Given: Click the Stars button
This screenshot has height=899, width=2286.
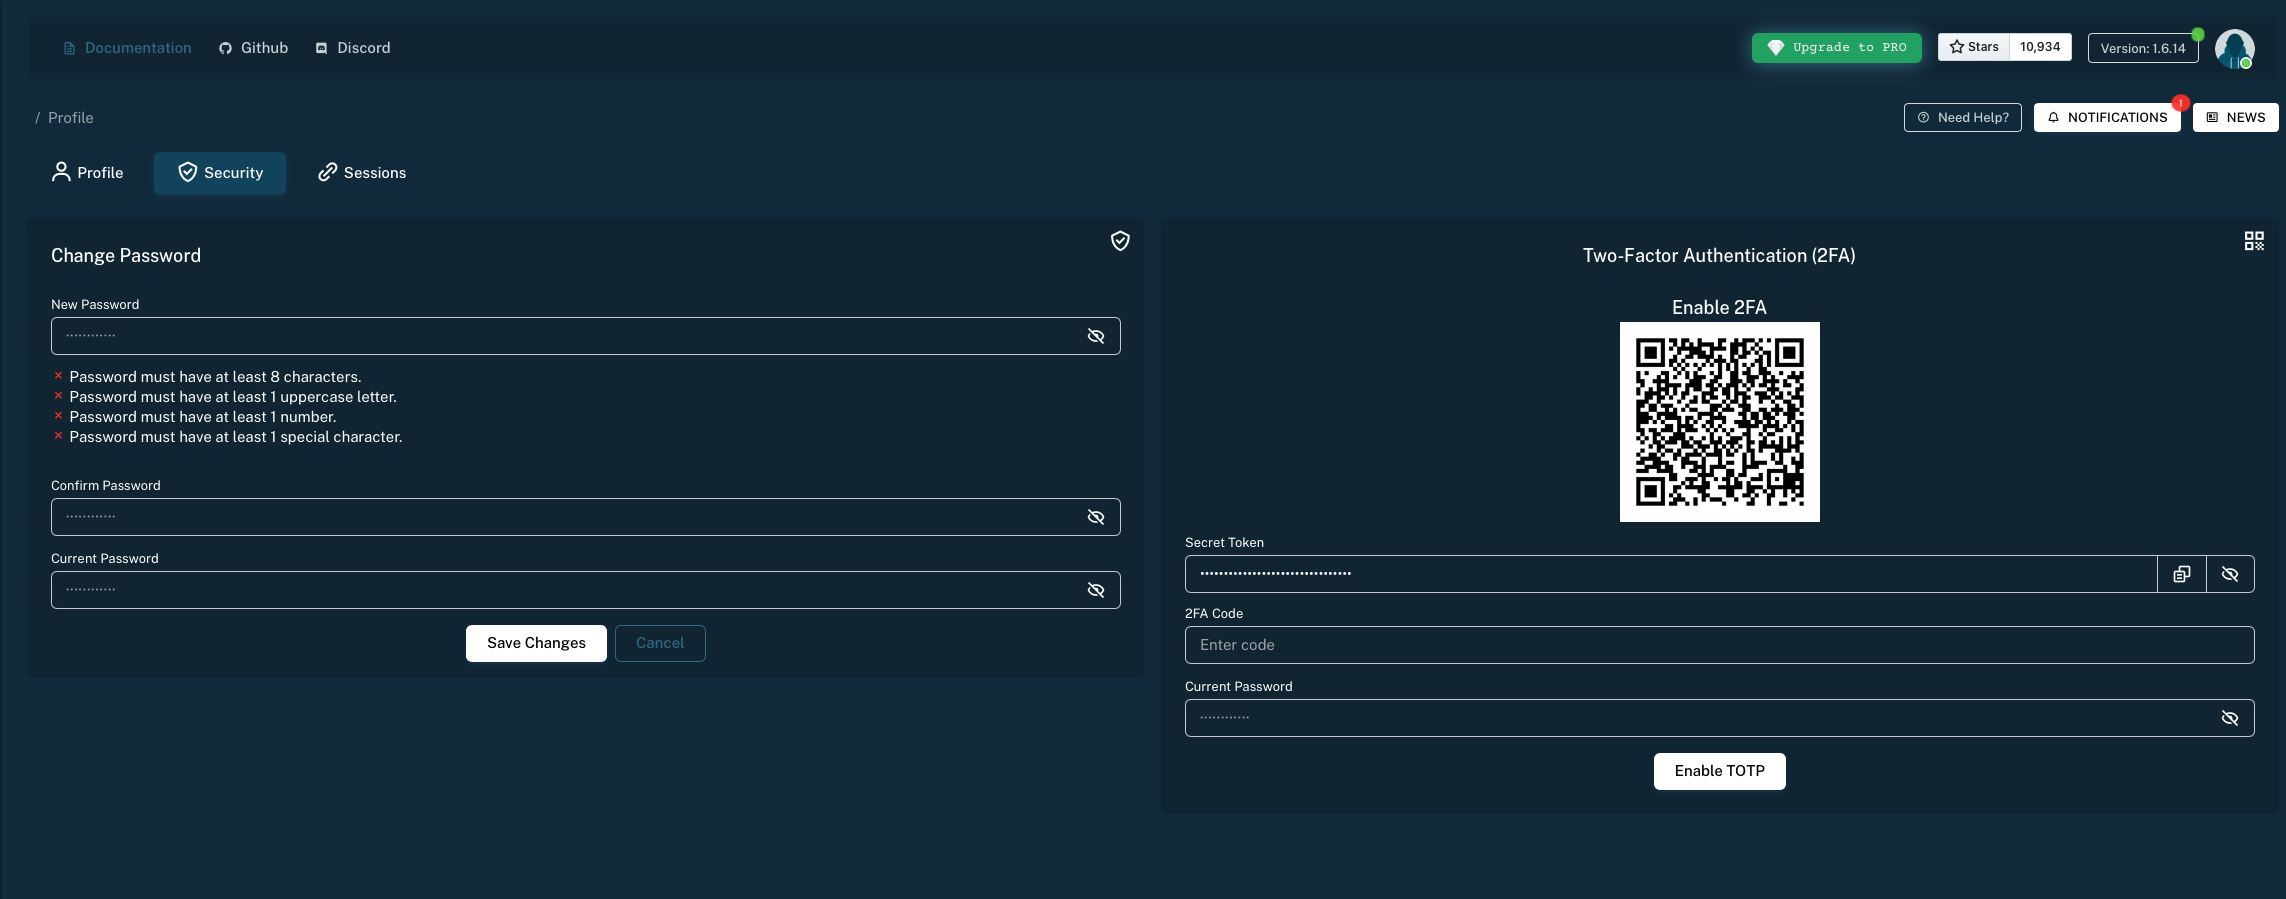Looking at the screenshot, I should tap(1974, 47).
